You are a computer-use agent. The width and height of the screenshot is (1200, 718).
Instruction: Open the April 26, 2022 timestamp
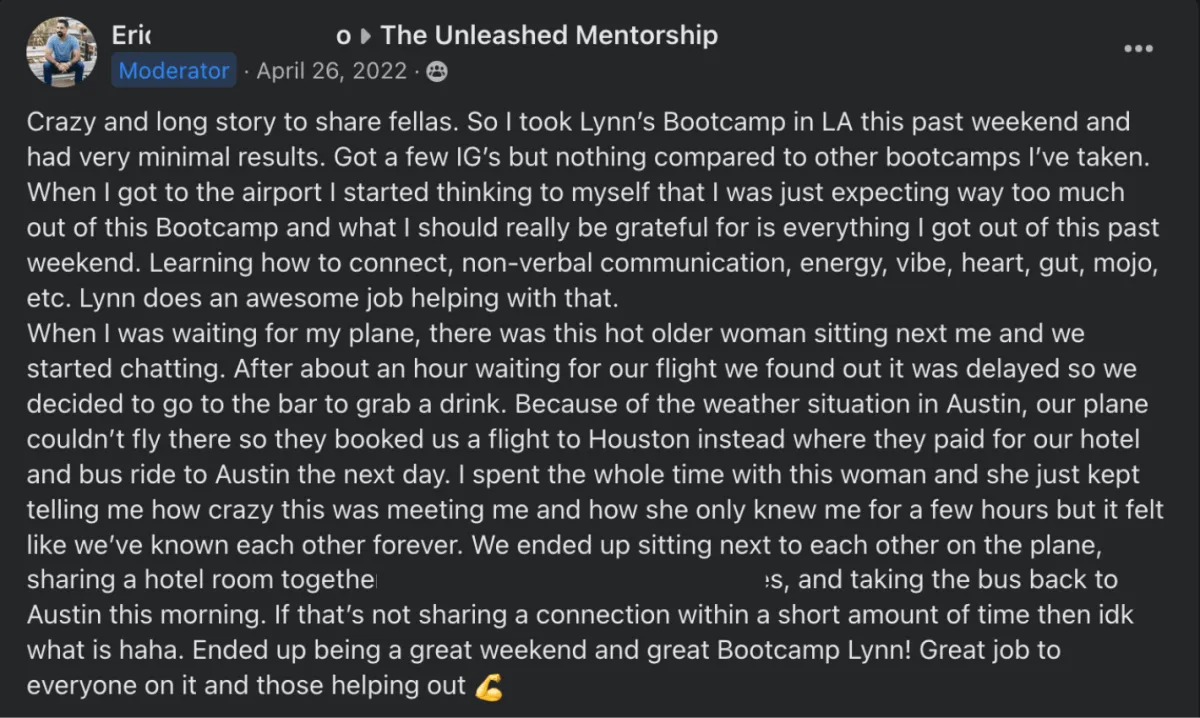coord(331,71)
